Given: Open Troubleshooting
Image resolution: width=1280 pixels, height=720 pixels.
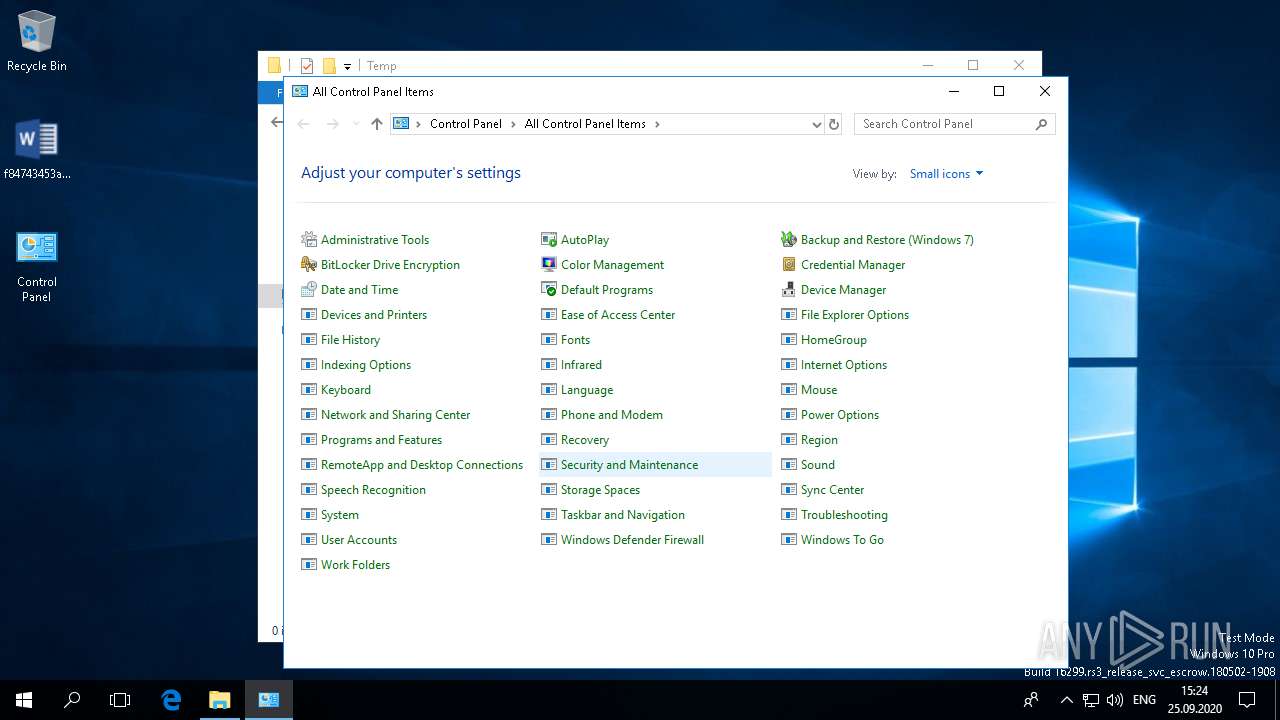Looking at the screenshot, I should click(x=844, y=515).
